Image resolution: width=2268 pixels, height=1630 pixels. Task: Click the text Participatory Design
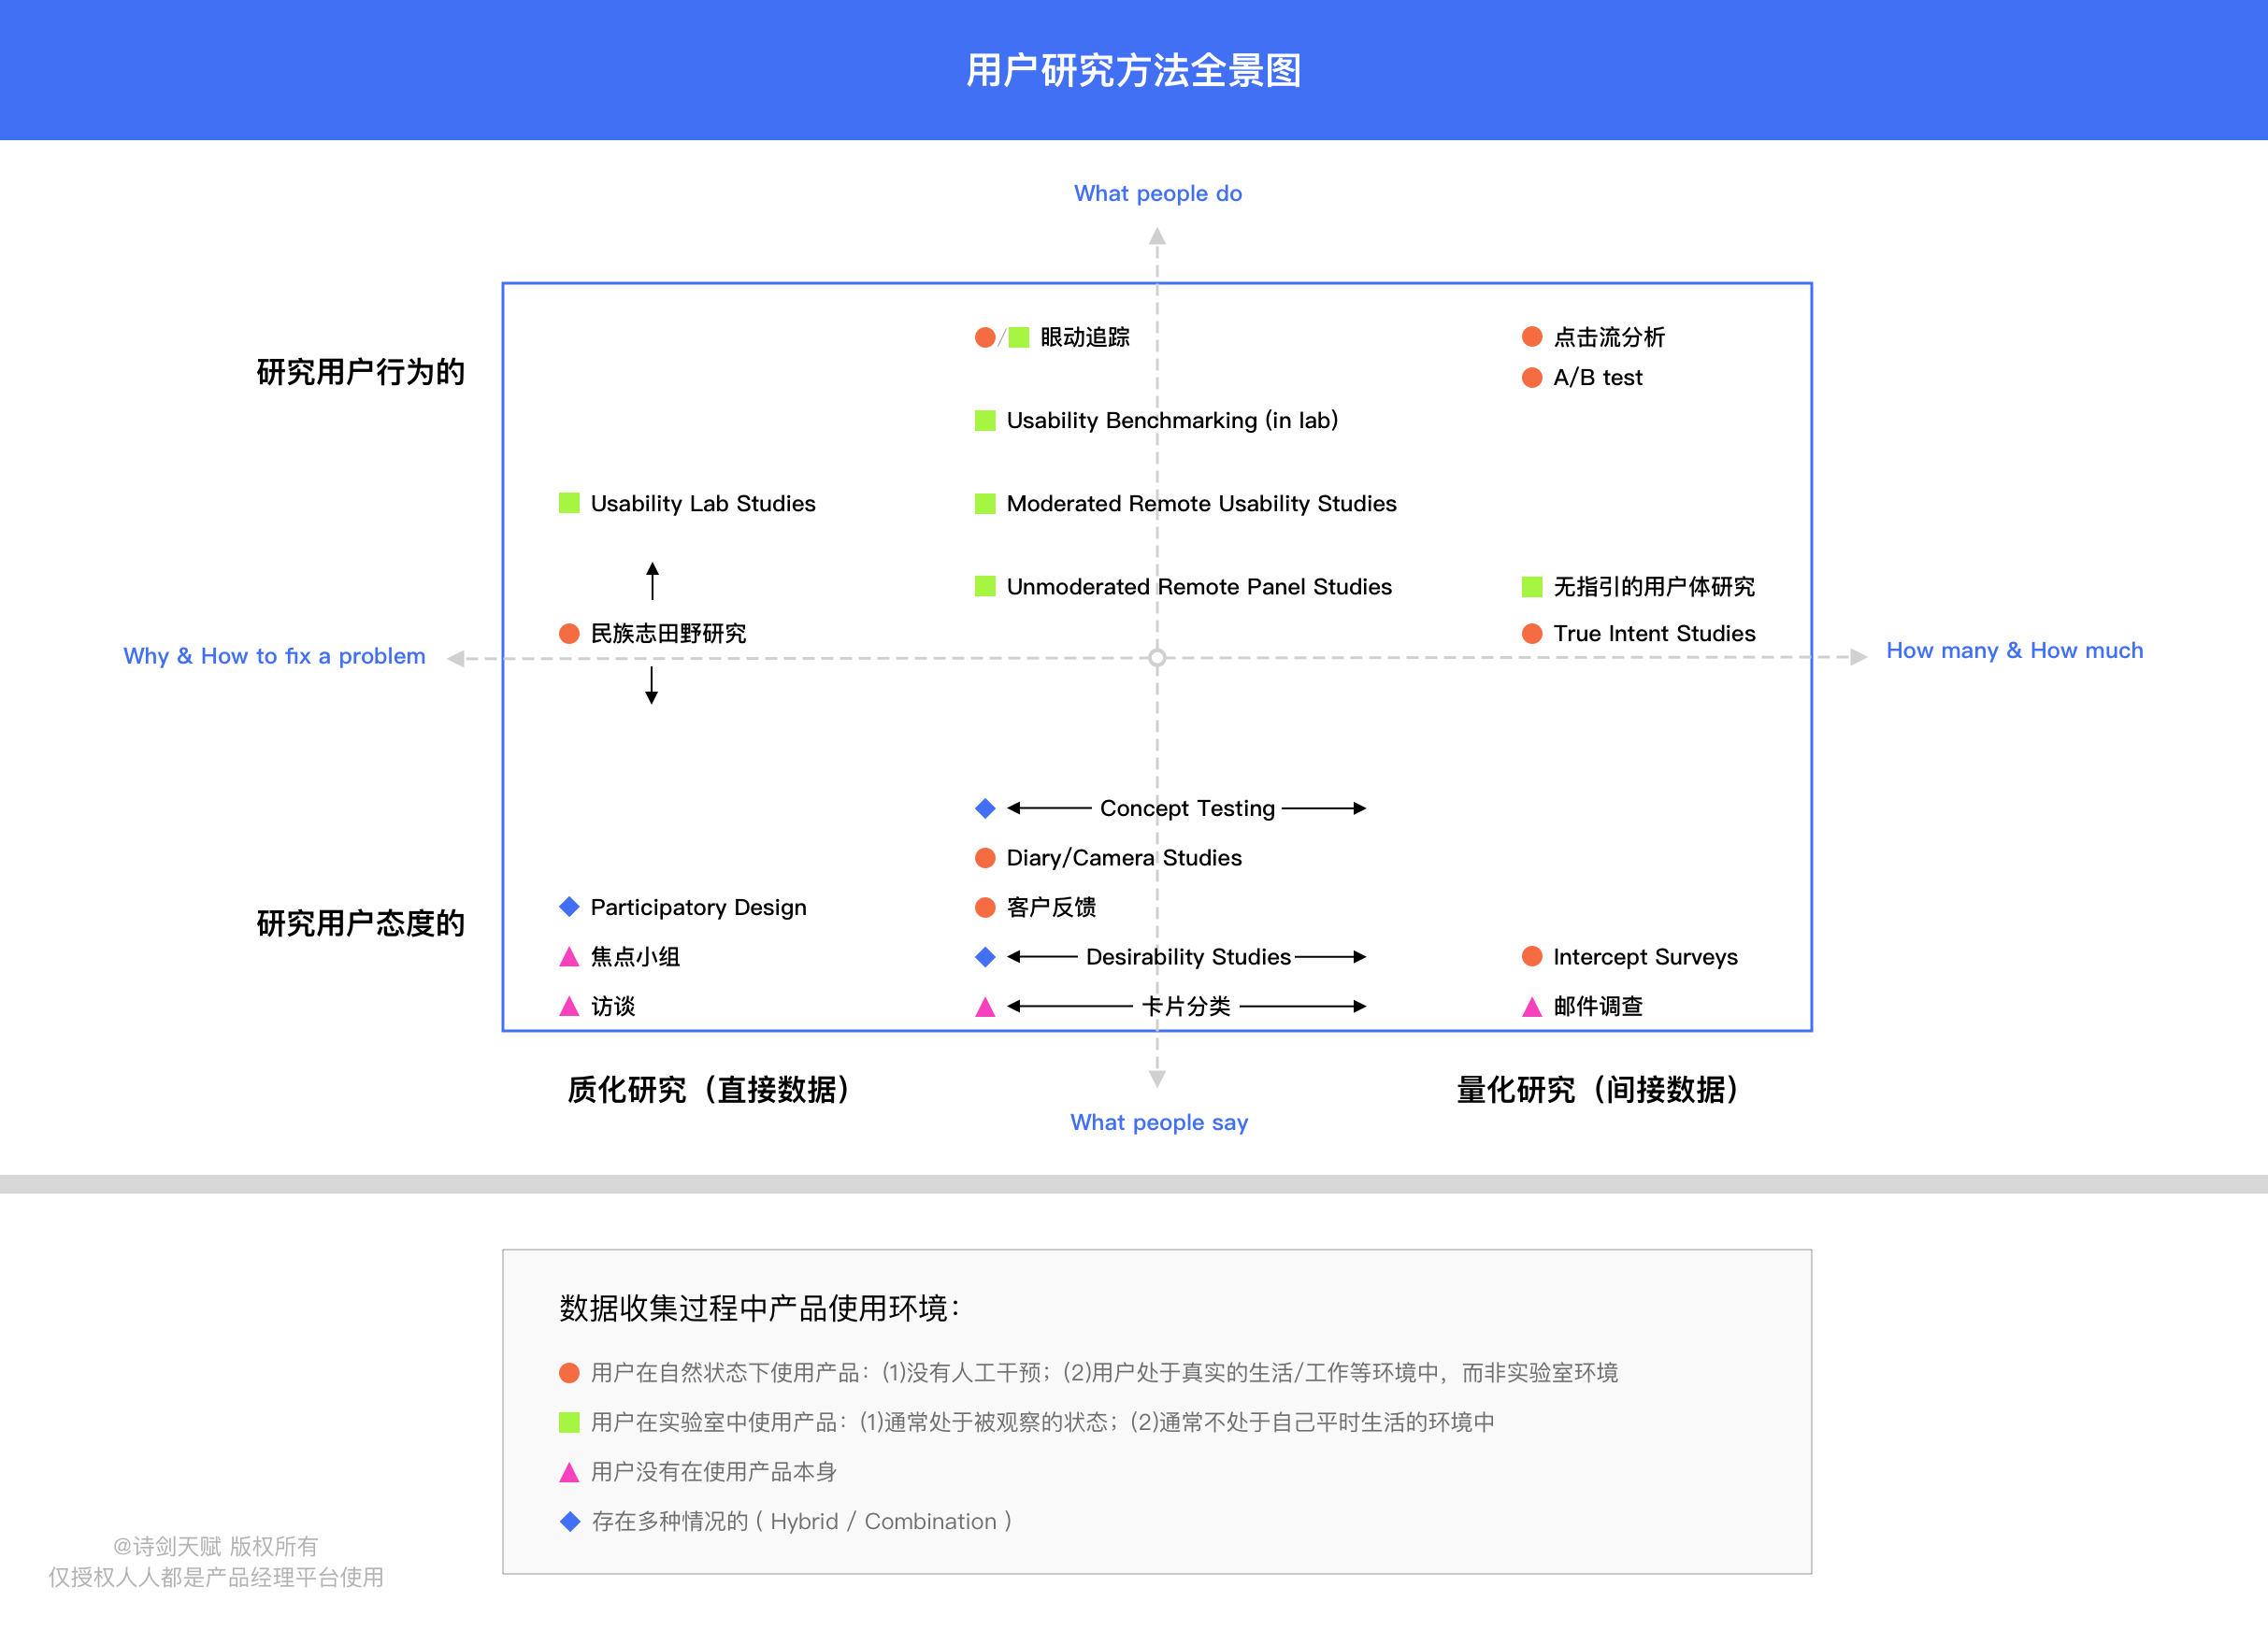click(698, 907)
